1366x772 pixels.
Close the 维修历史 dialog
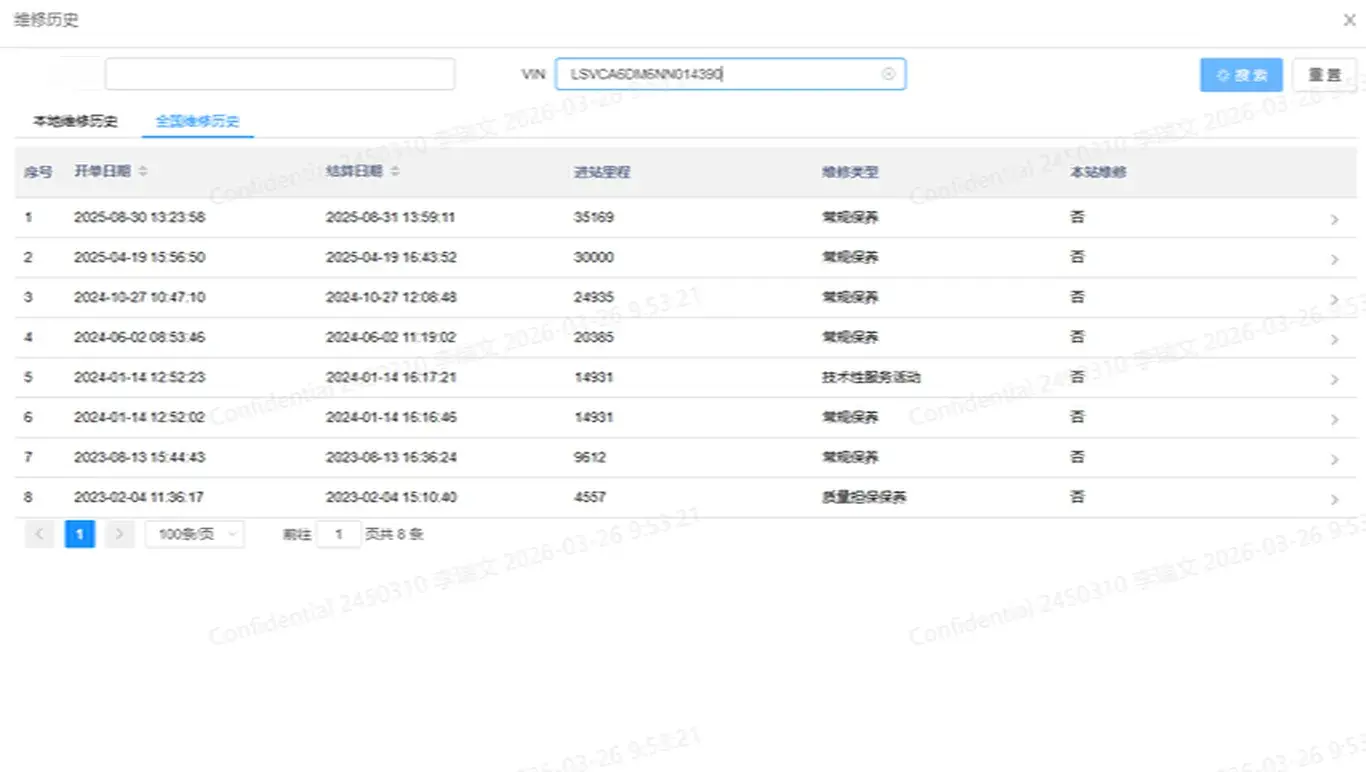coord(1349,20)
